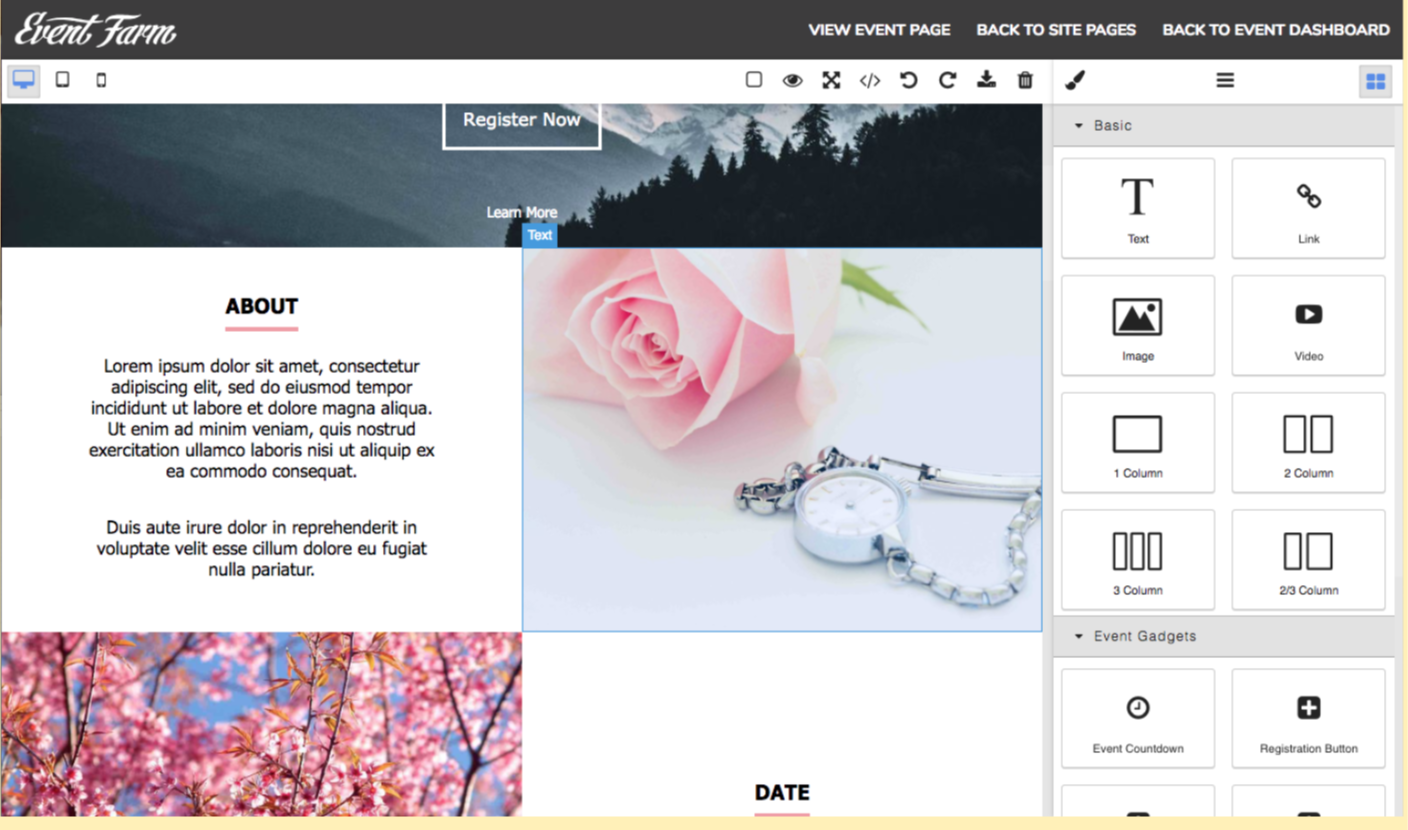Enter fullscreen mode with arrows icon
The width and height of the screenshot is (1408, 830).
[x=831, y=80]
